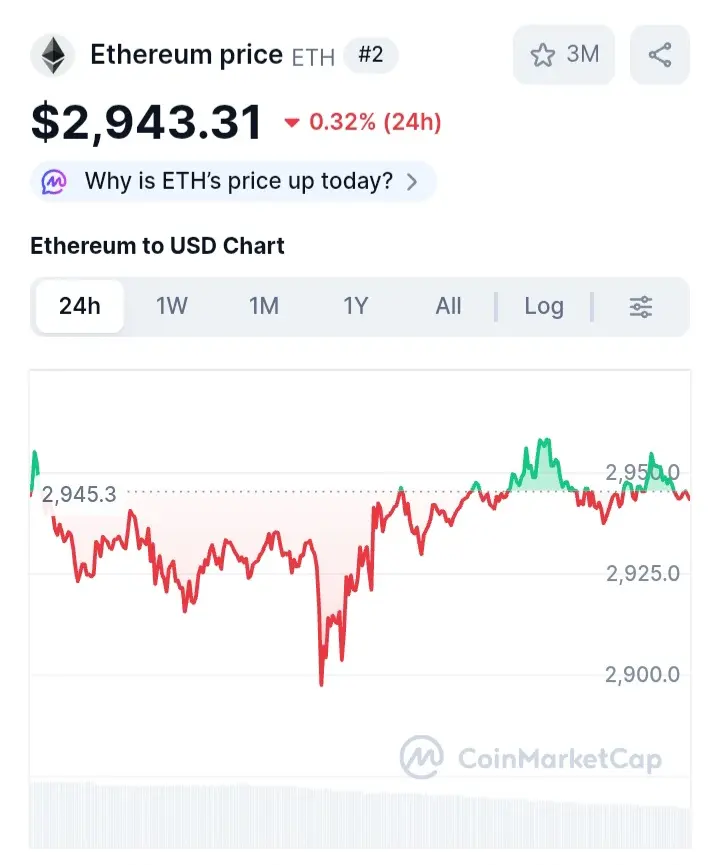Open "Why is ETH's price up today?"
The height and width of the screenshot is (865, 720).
(238, 182)
